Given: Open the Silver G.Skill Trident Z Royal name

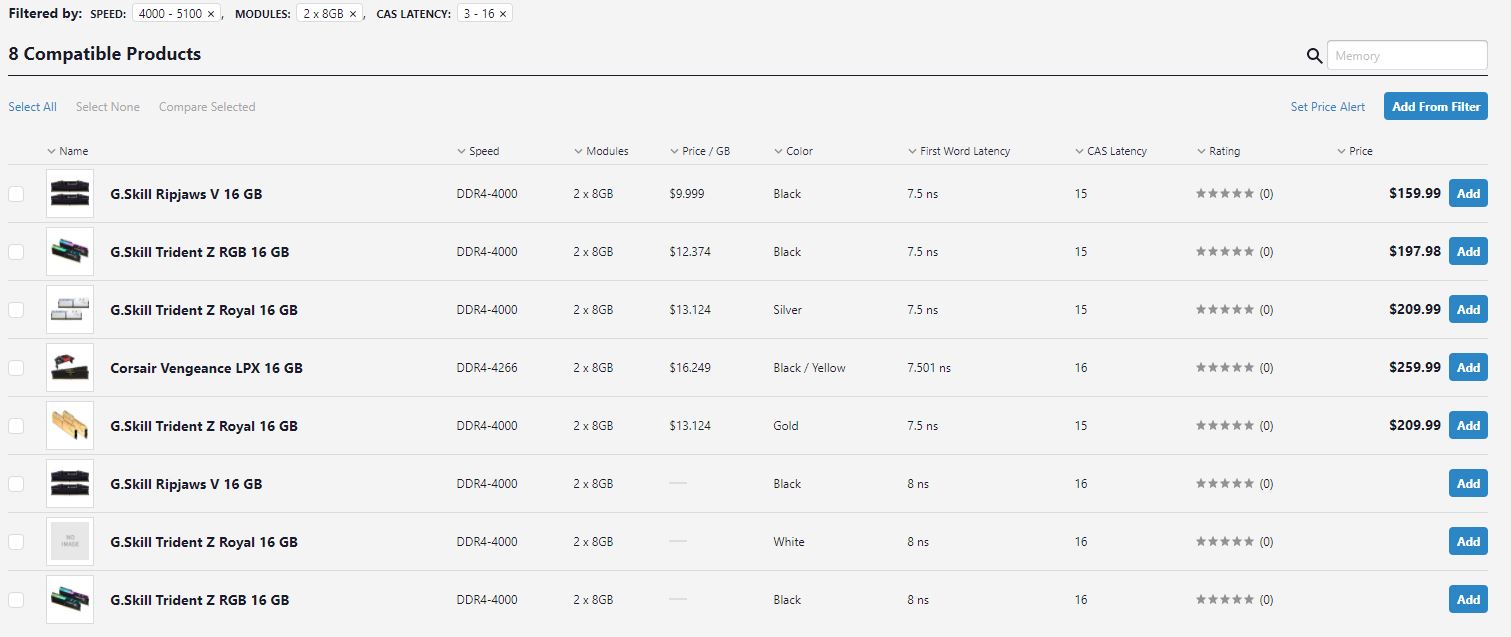Looking at the screenshot, I should point(204,310).
